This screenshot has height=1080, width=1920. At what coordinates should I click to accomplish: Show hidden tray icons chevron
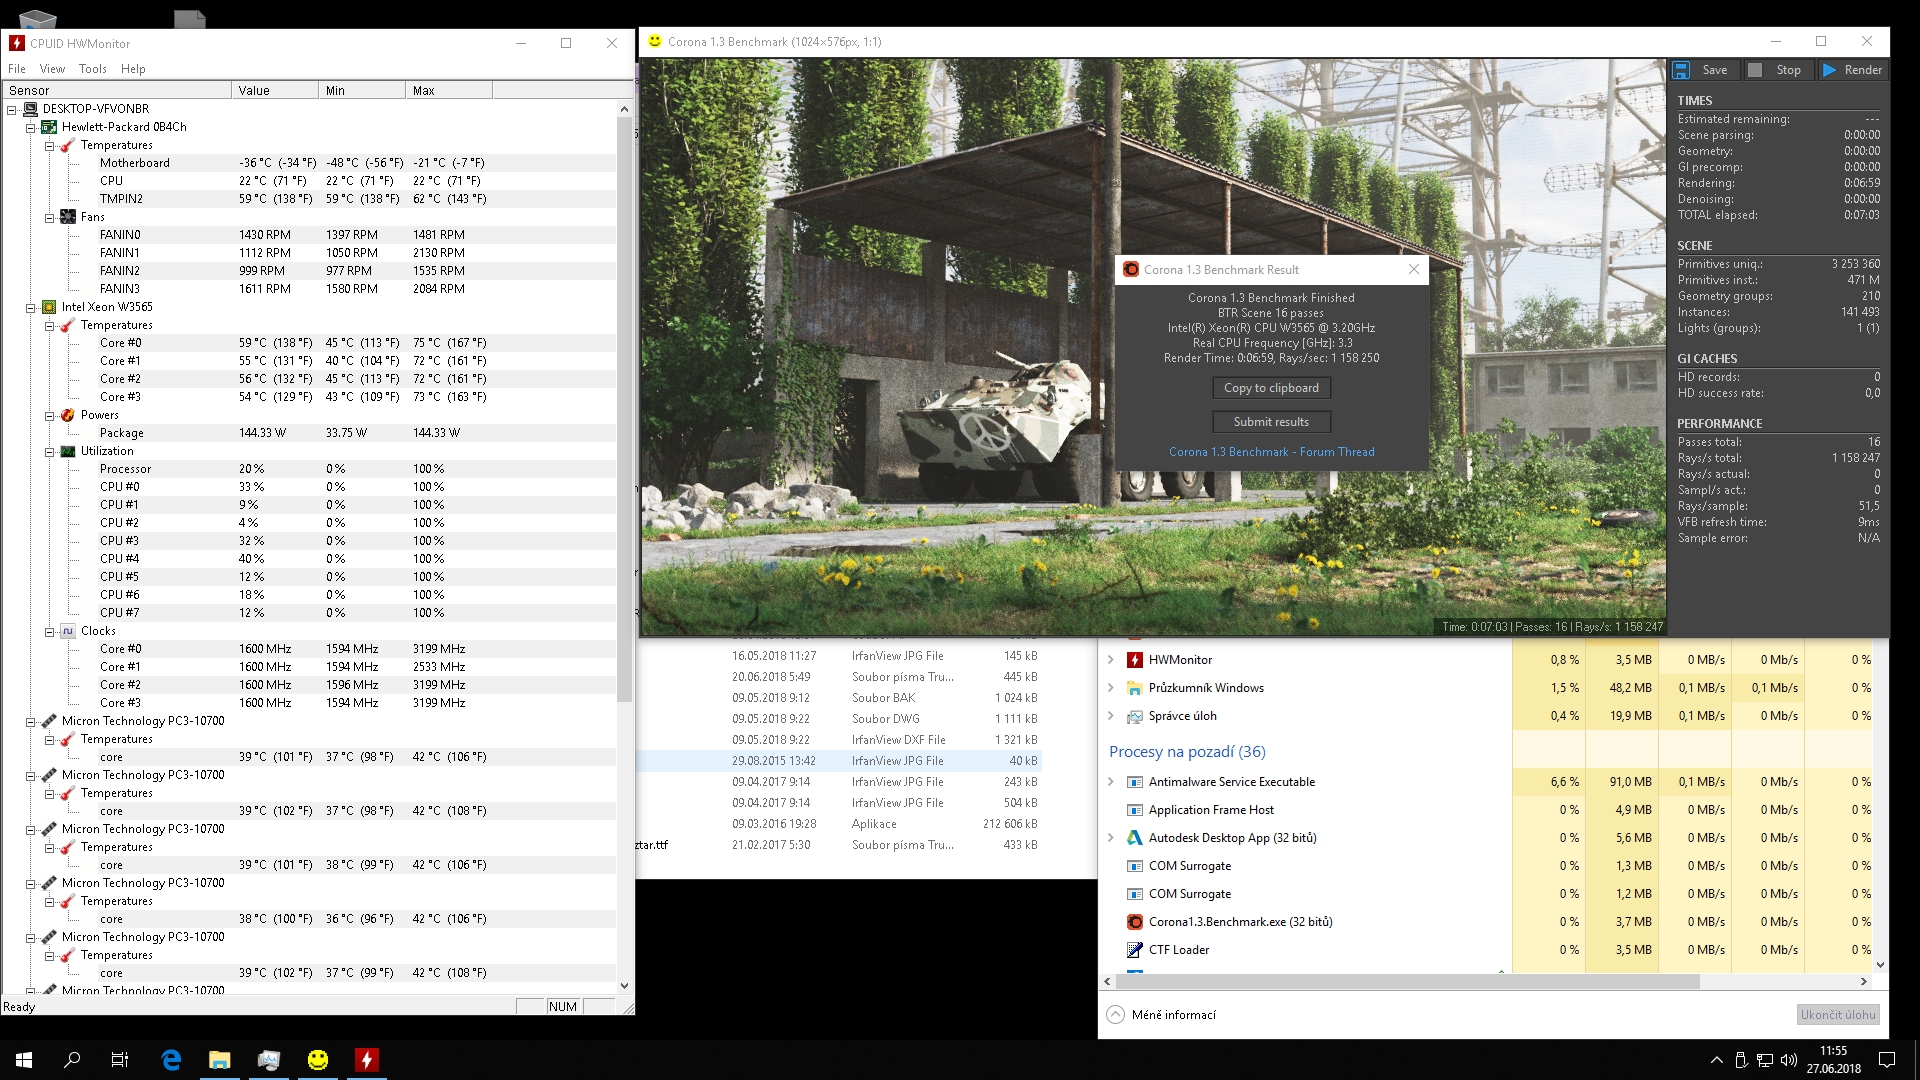(1717, 1060)
